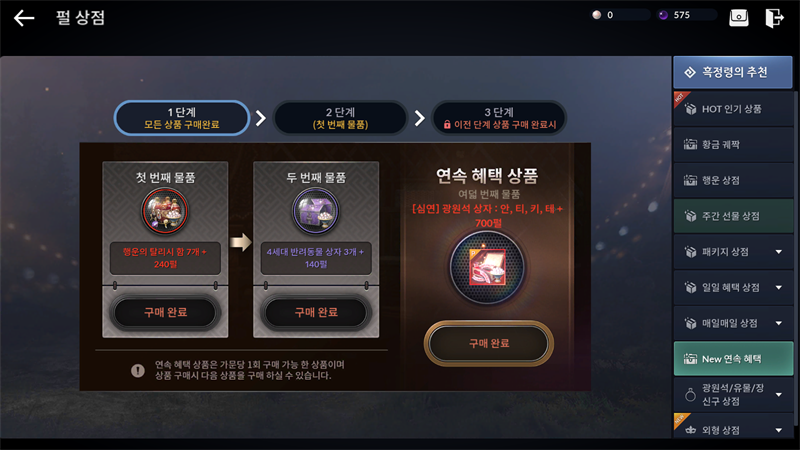Tap the purple pearl currency icon
Viewport: 800px width, 450px height.
(663, 15)
